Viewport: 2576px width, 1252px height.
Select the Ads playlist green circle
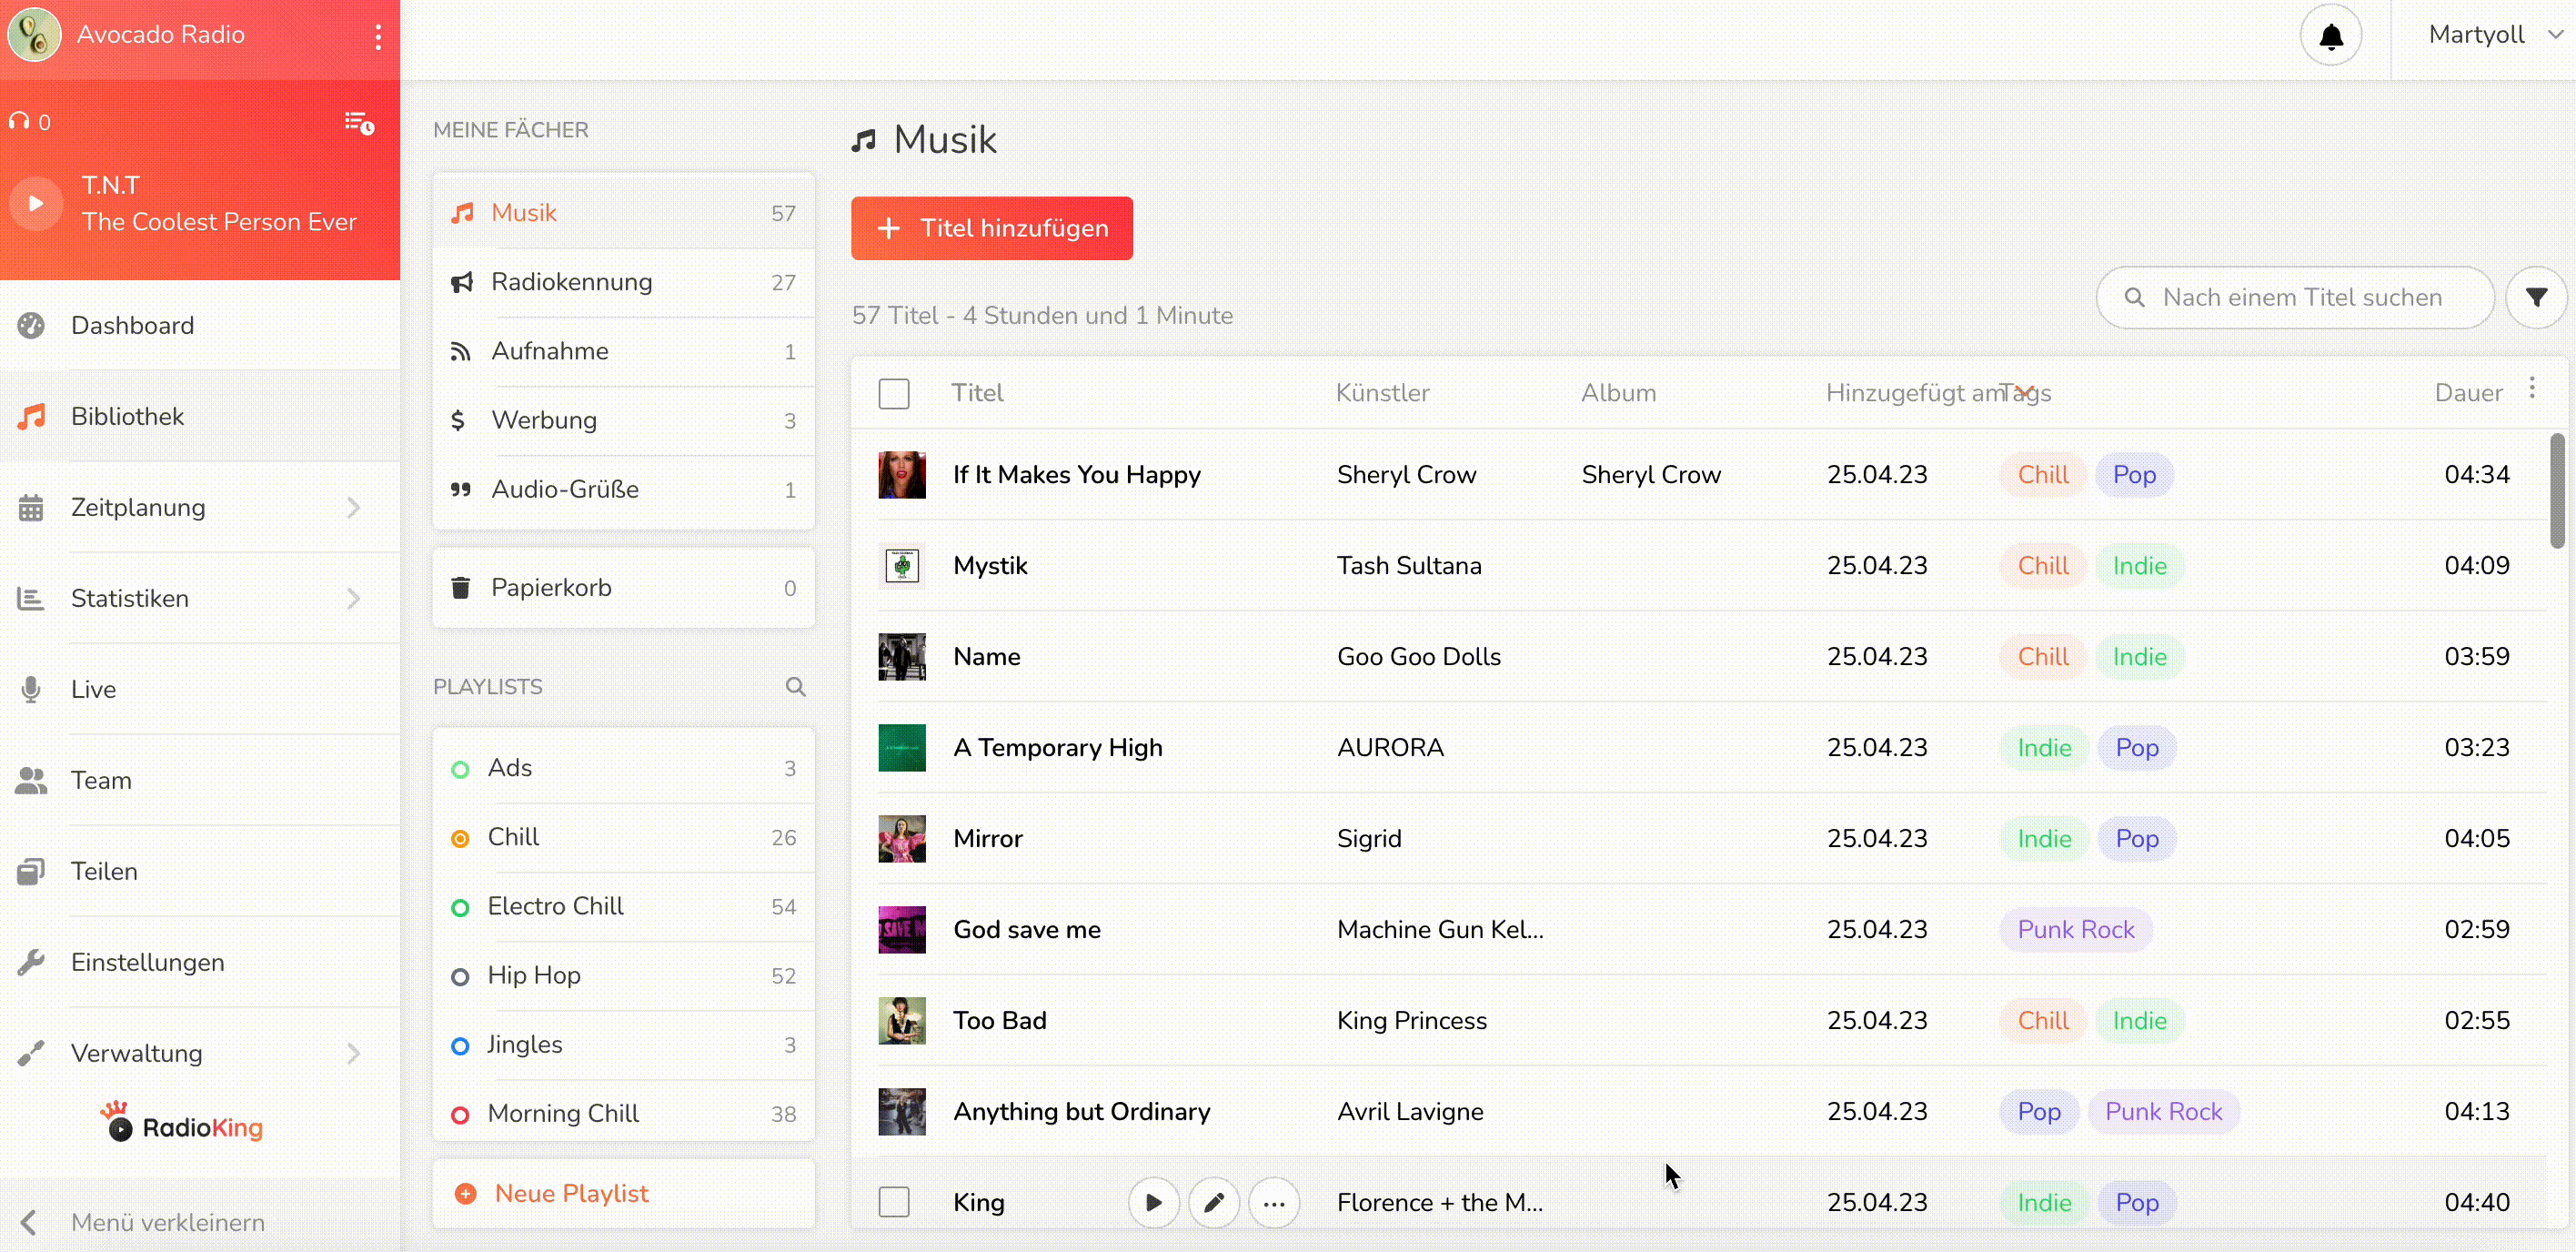tap(460, 770)
